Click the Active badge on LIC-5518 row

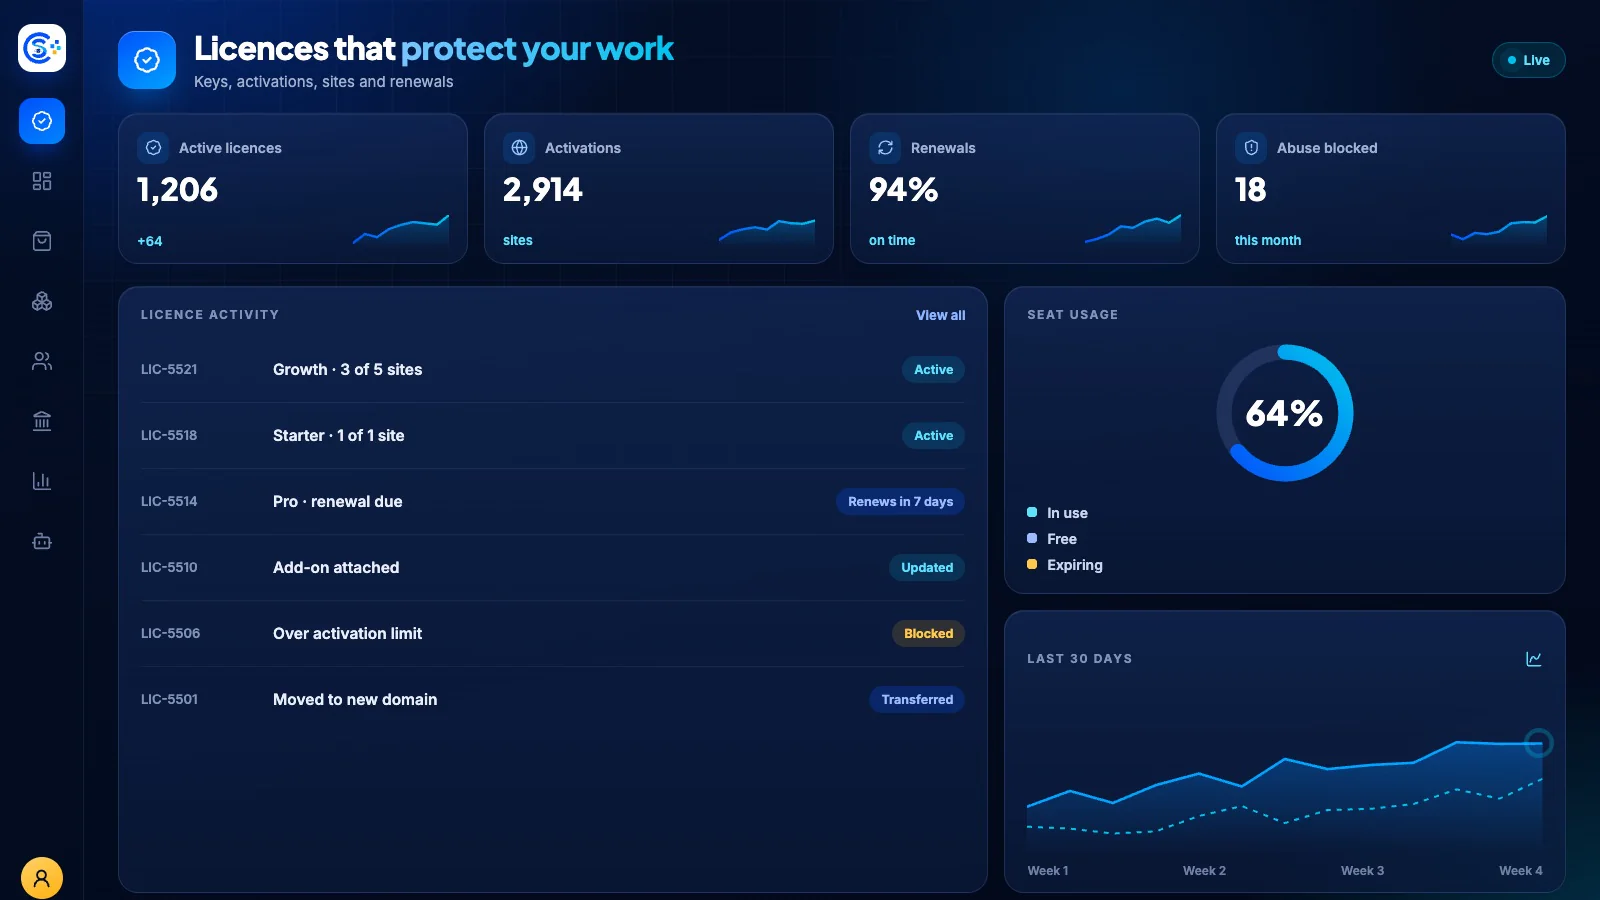coord(933,436)
